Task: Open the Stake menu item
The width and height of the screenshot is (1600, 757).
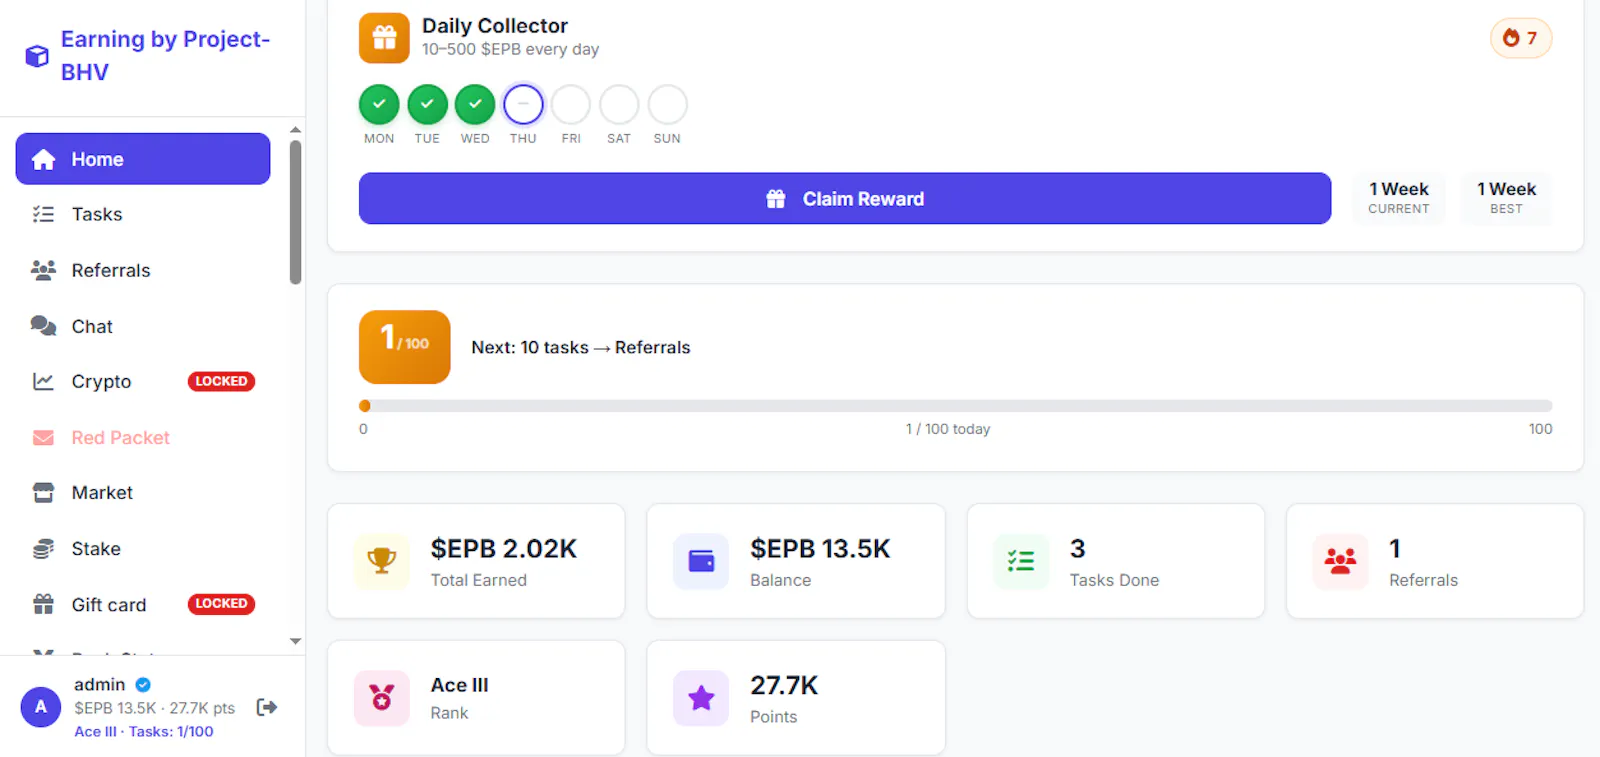Action: pyautogui.click(x=143, y=549)
